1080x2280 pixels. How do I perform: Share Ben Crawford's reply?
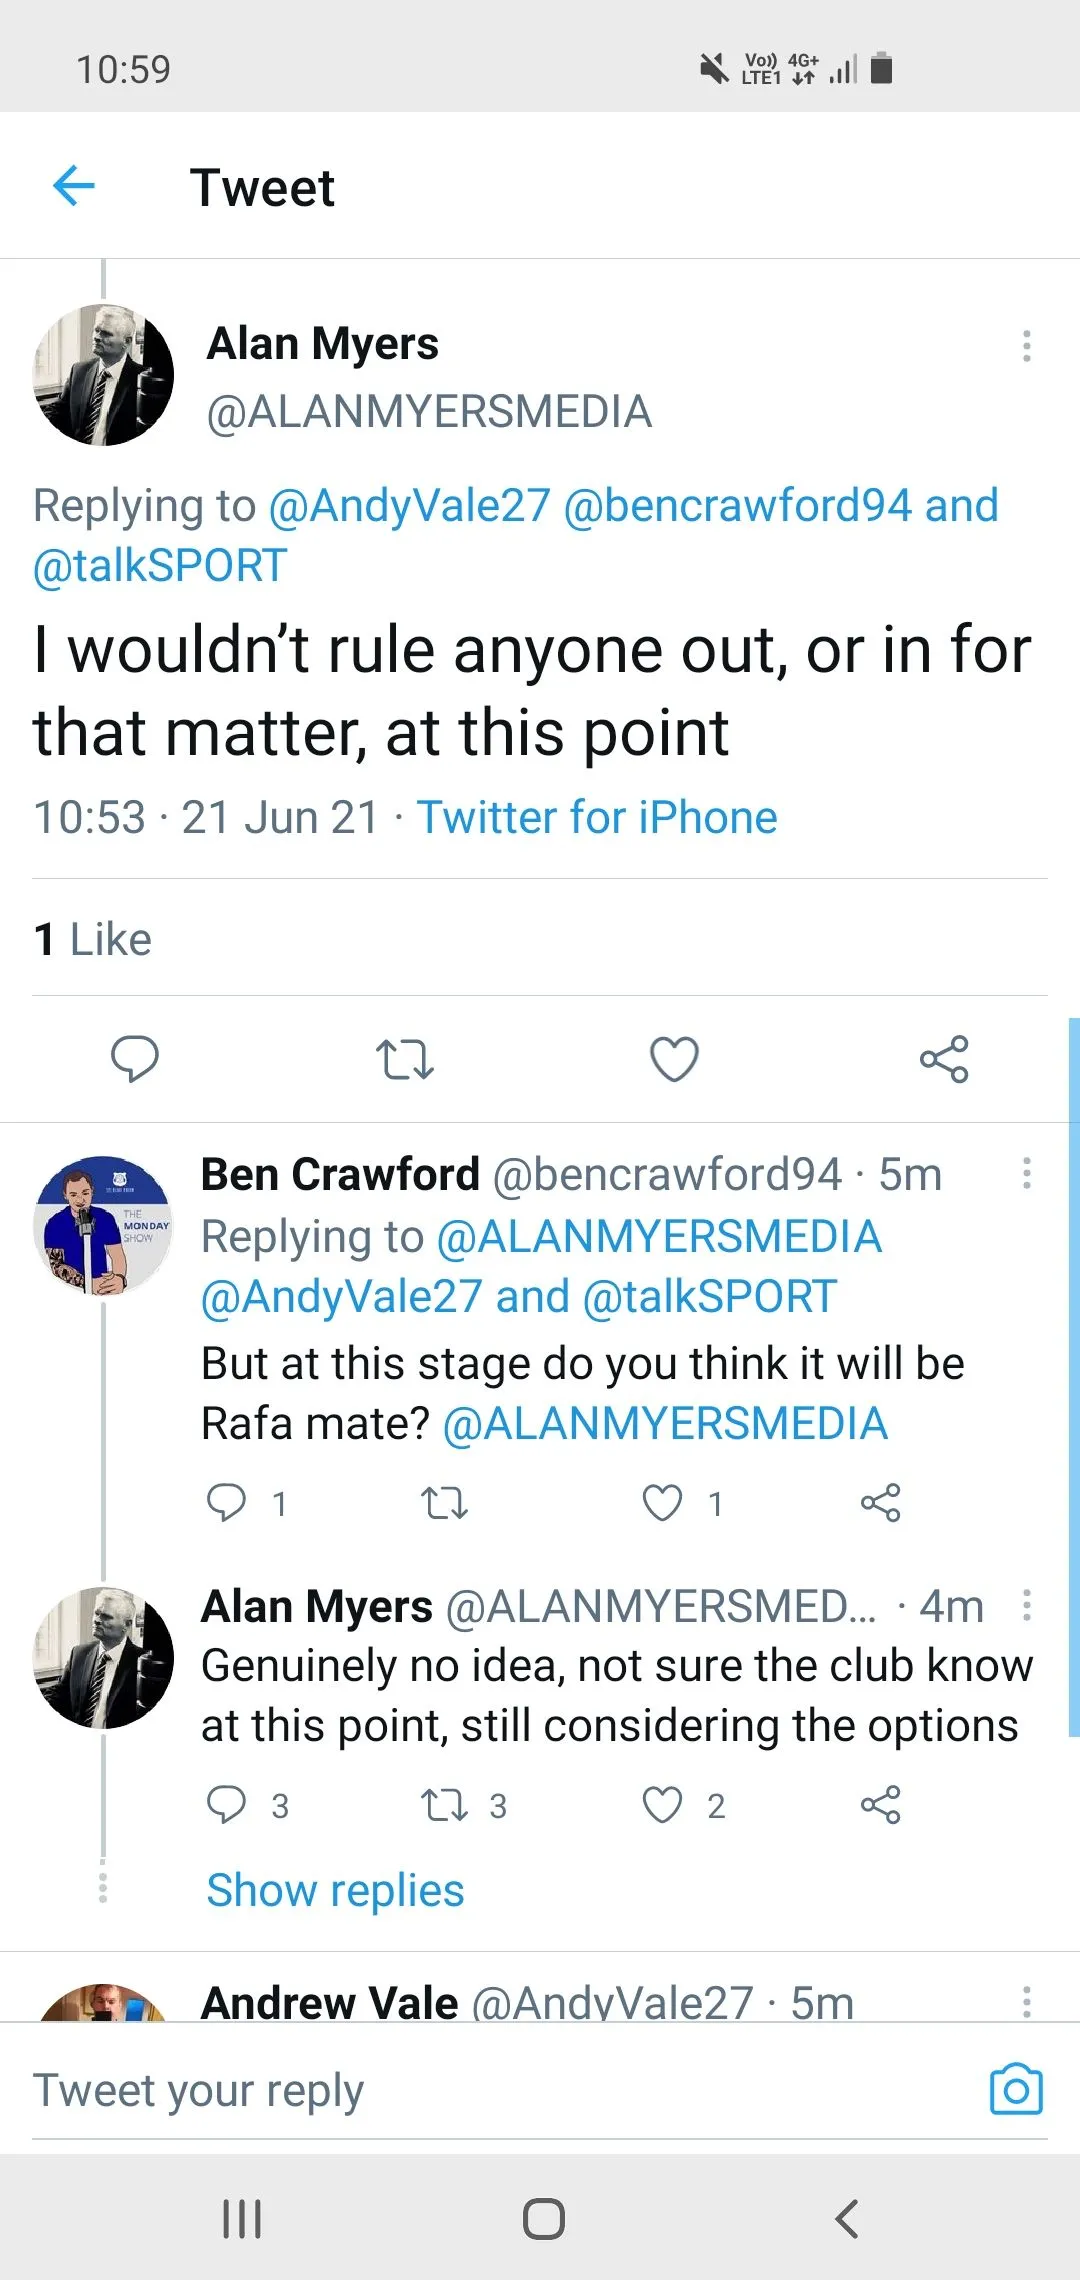pos(880,1503)
